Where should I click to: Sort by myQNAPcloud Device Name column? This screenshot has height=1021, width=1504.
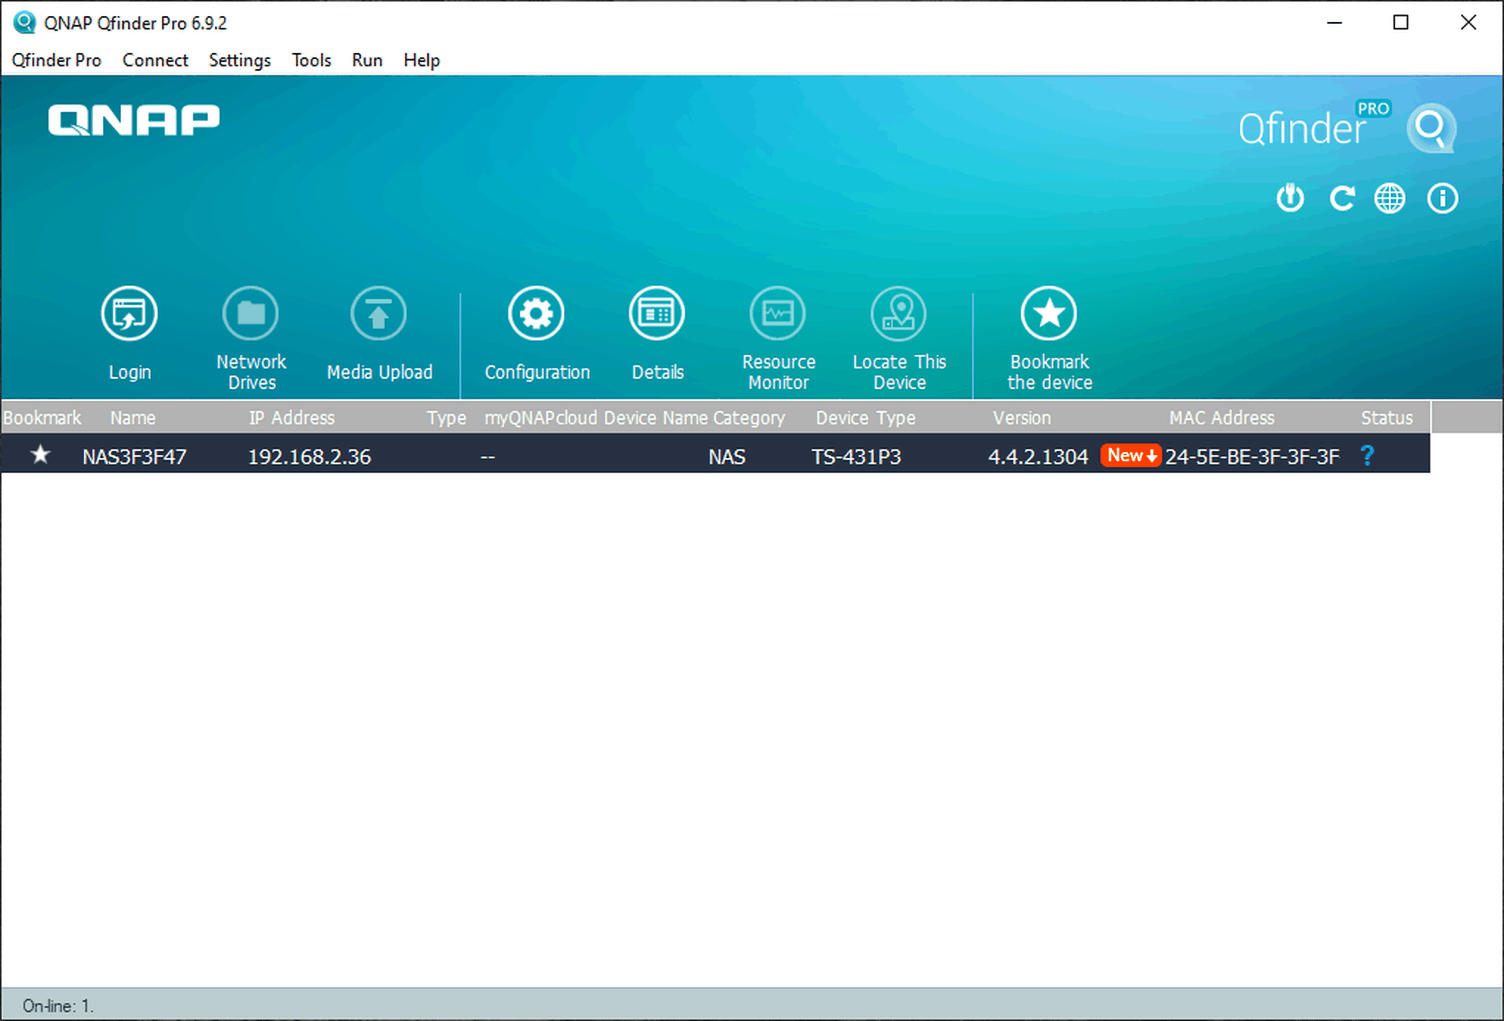(596, 417)
